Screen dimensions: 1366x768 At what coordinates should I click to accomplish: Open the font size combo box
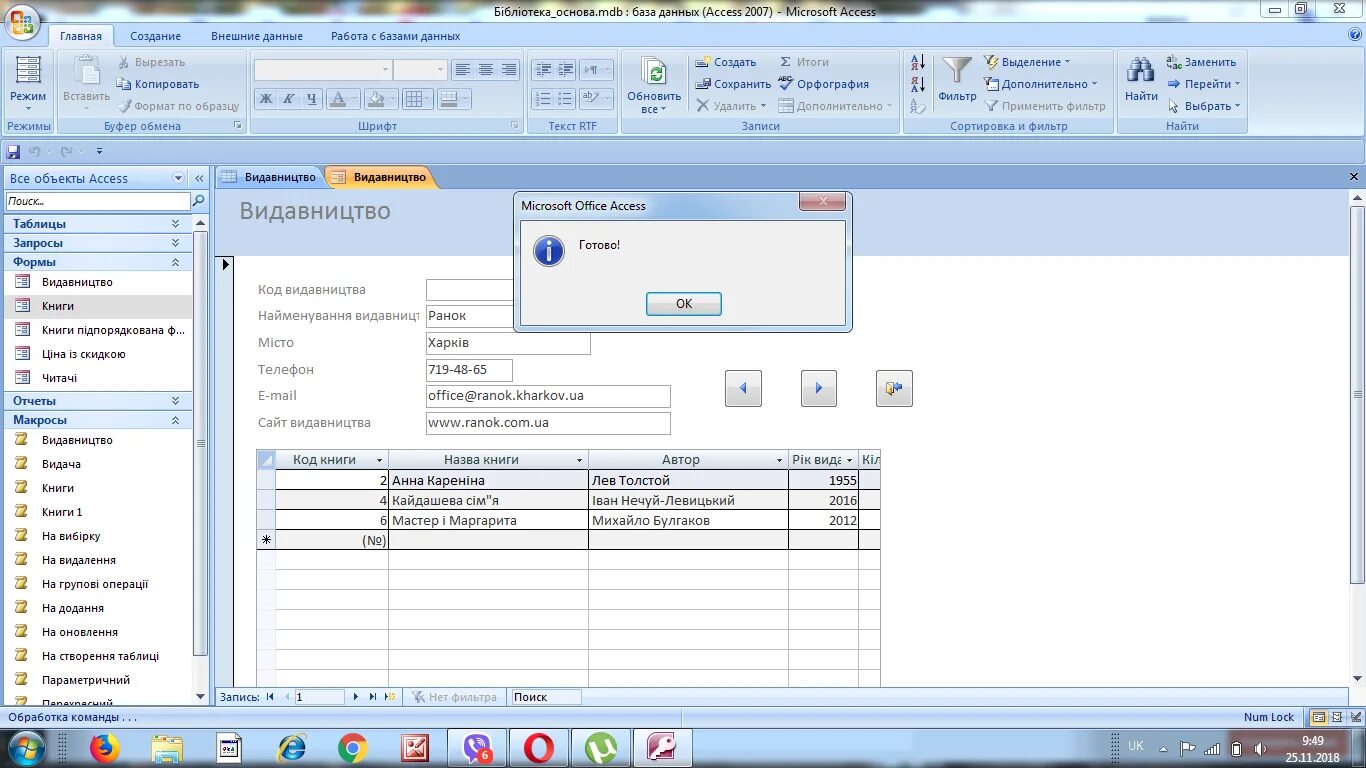click(x=420, y=70)
